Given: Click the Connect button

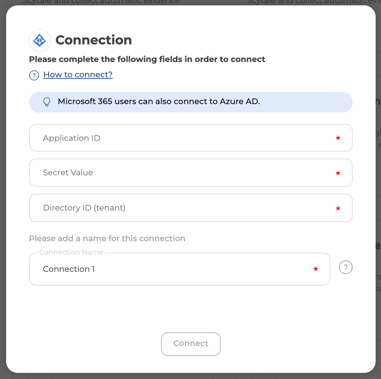Looking at the screenshot, I should pyautogui.click(x=191, y=344).
